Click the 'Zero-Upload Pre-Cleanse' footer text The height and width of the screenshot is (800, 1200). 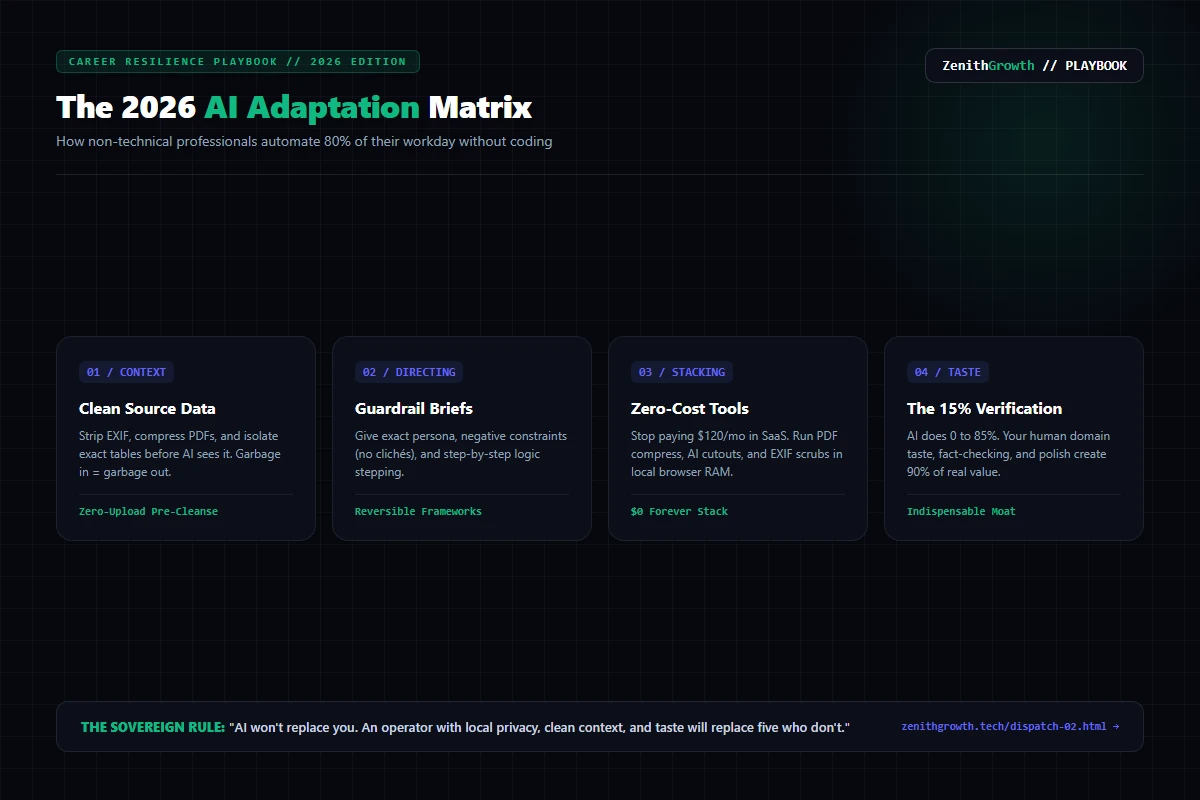[148, 511]
